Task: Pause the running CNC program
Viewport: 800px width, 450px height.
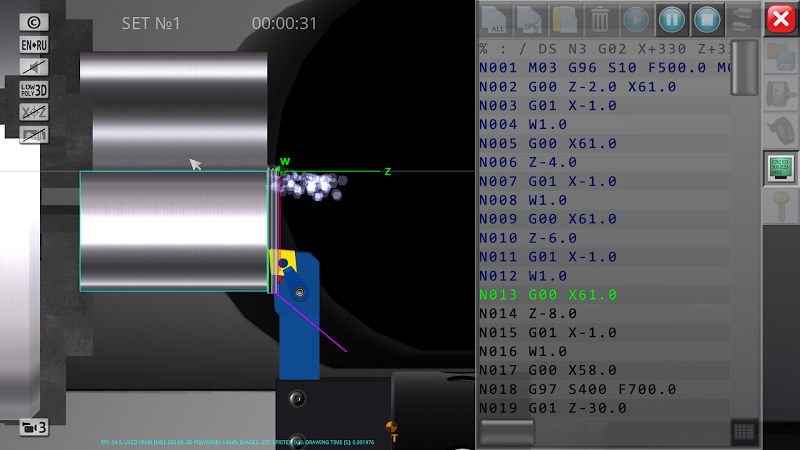Action: tap(671, 20)
